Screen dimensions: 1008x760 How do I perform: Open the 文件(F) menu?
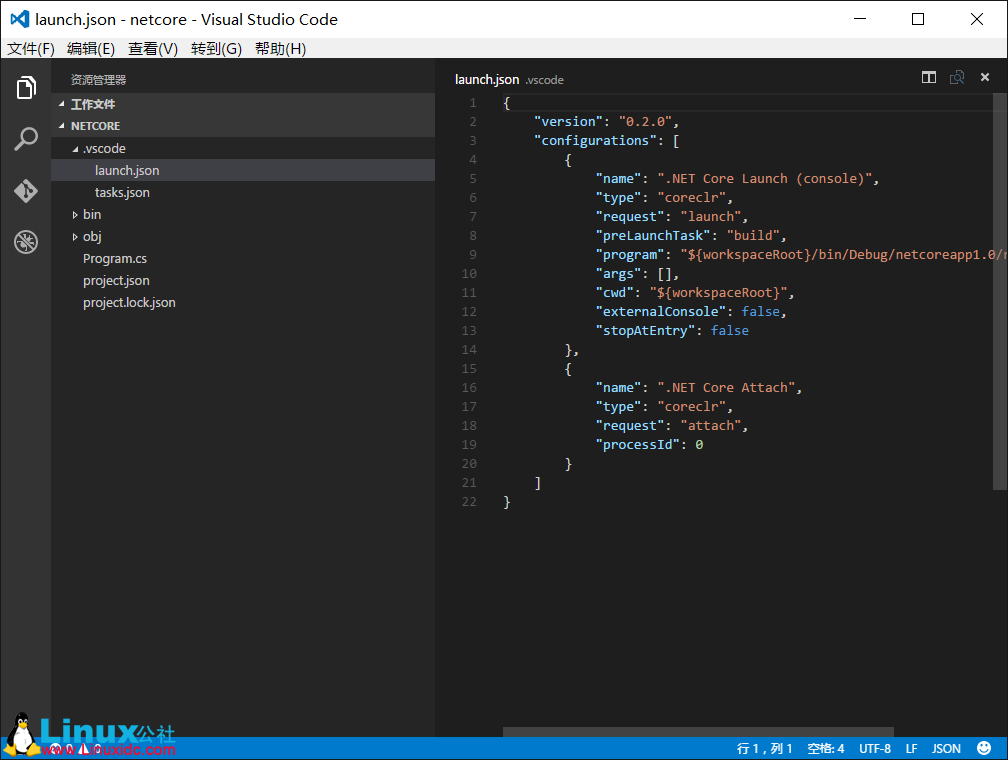pos(30,49)
